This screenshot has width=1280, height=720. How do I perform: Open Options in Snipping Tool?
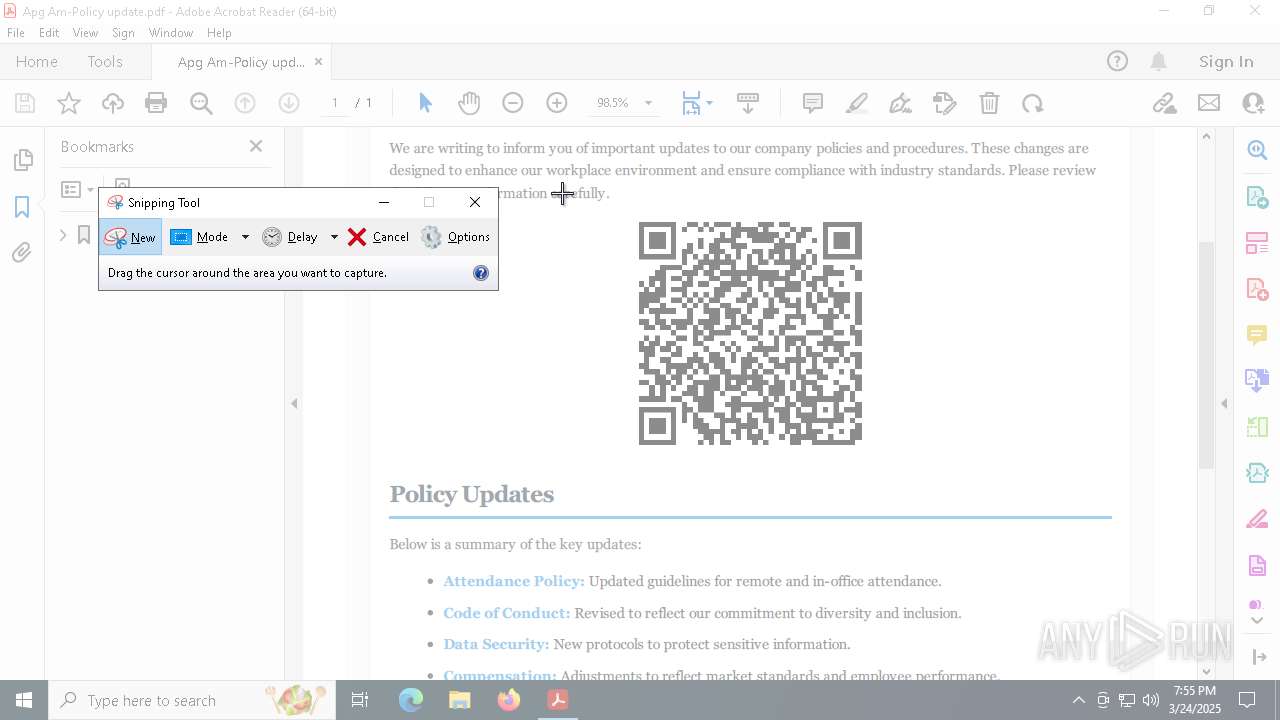pos(455,237)
